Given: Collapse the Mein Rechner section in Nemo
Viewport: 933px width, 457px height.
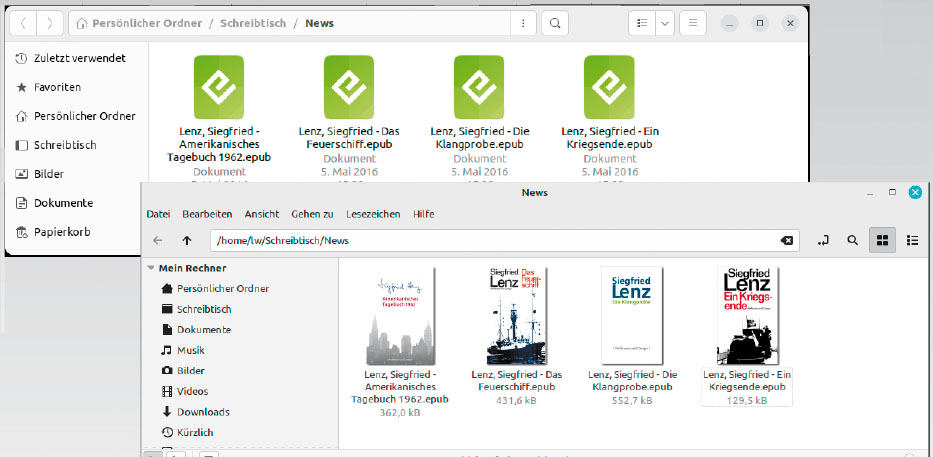Looking at the screenshot, I should (151, 268).
